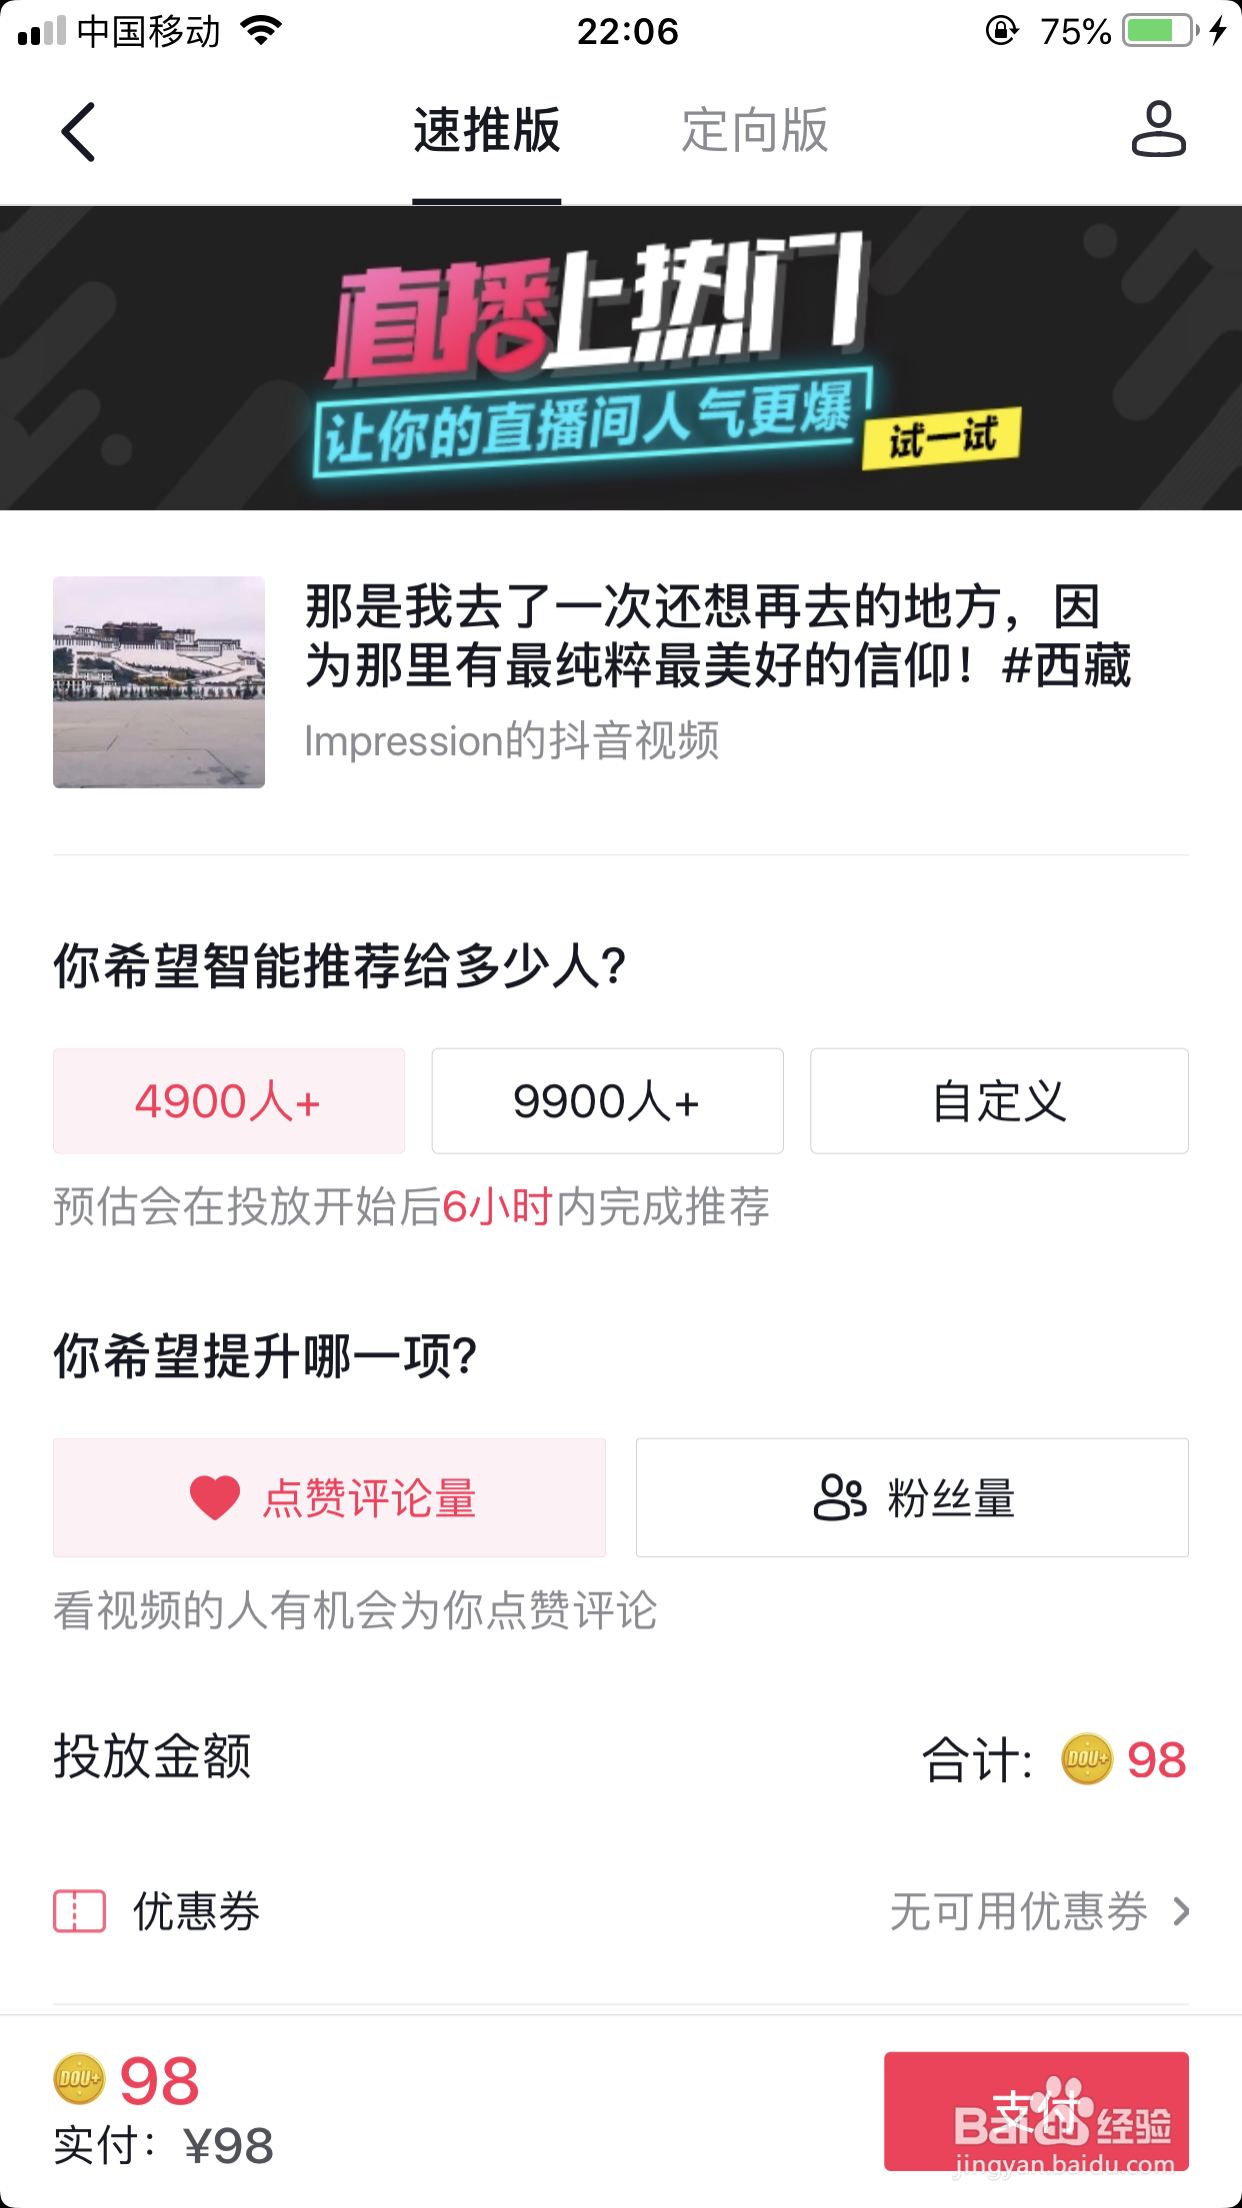Open the user profile icon
Image resolution: width=1242 pixels, height=2208 pixels.
(x=1158, y=129)
